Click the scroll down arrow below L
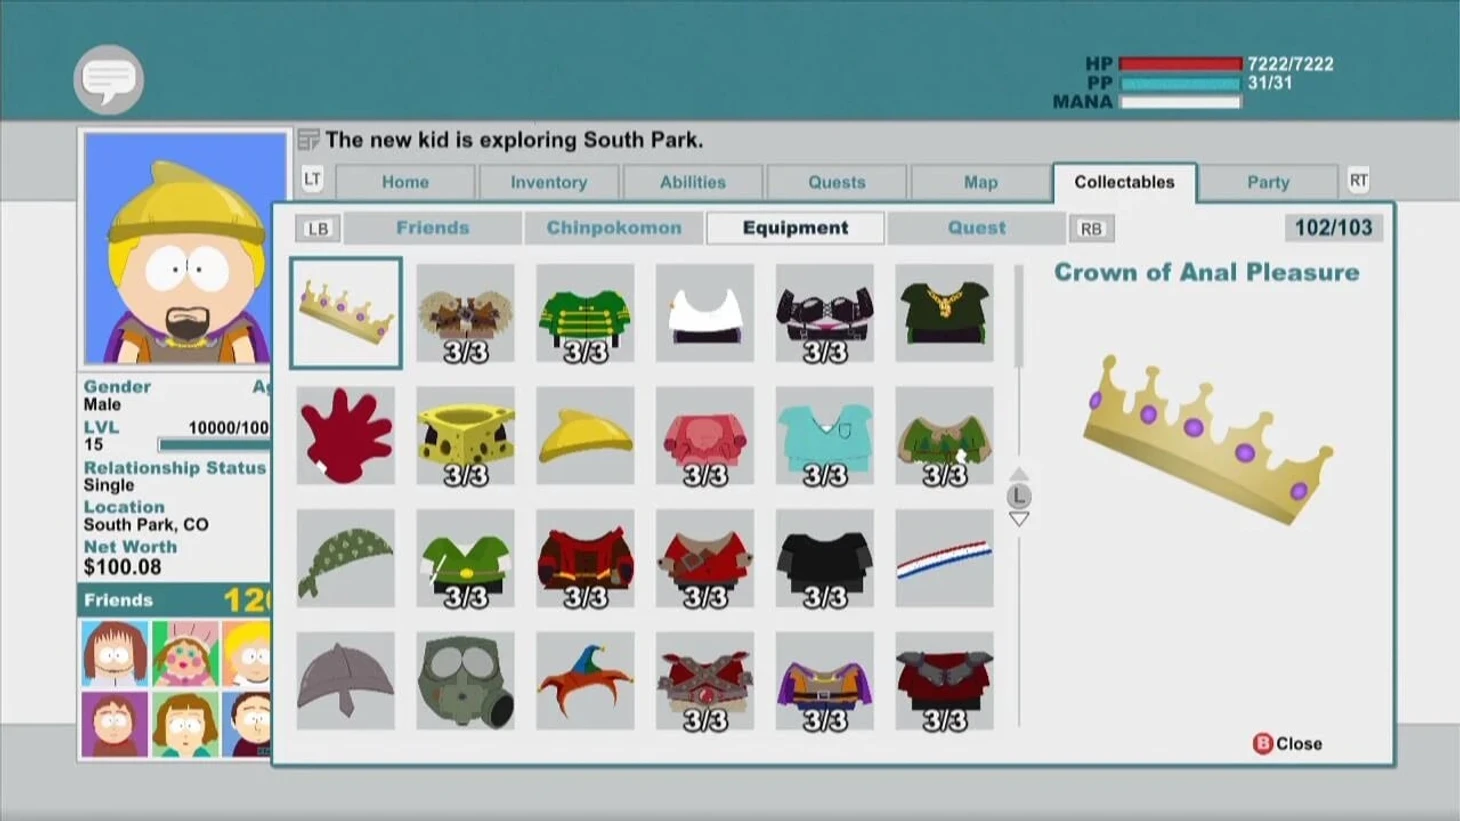The width and height of the screenshot is (1460, 821). 1019,520
